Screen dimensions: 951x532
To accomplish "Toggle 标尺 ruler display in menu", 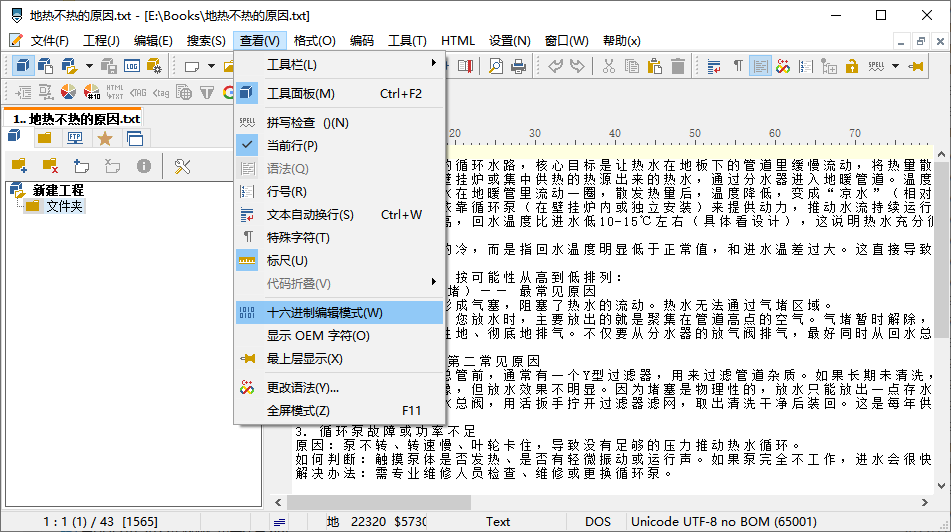I will pos(287,260).
